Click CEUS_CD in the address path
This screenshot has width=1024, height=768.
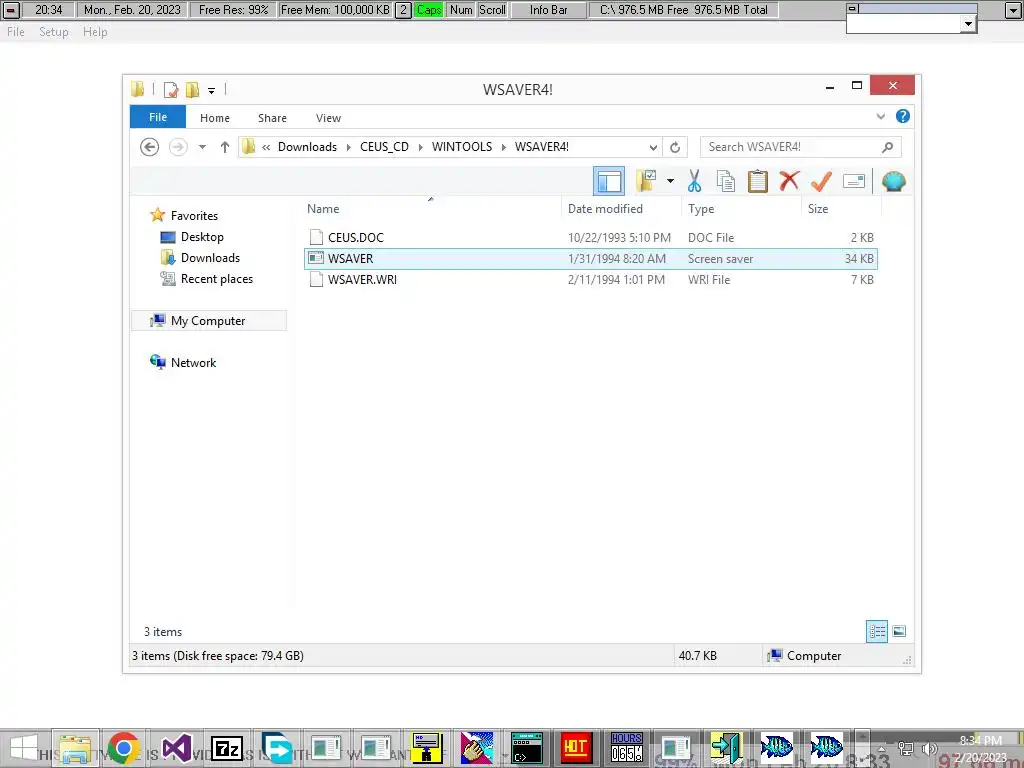(x=384, y=147)
